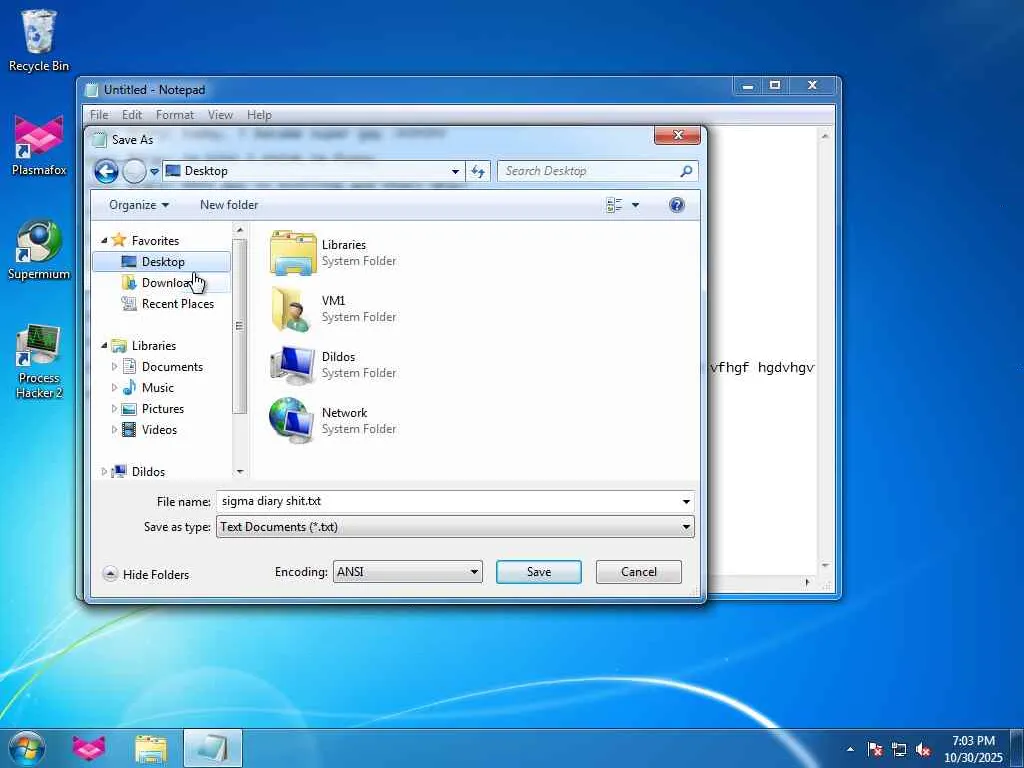This screenshot has height=768, width=1024.
Task: Refresh the Desktop location in the address bar
Action: pos(478,171)
